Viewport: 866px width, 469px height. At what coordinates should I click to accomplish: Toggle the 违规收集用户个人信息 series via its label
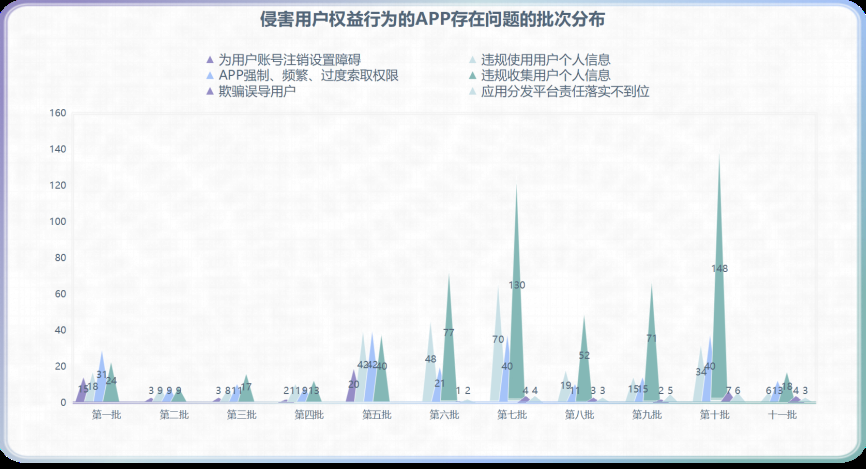[545, 76]
